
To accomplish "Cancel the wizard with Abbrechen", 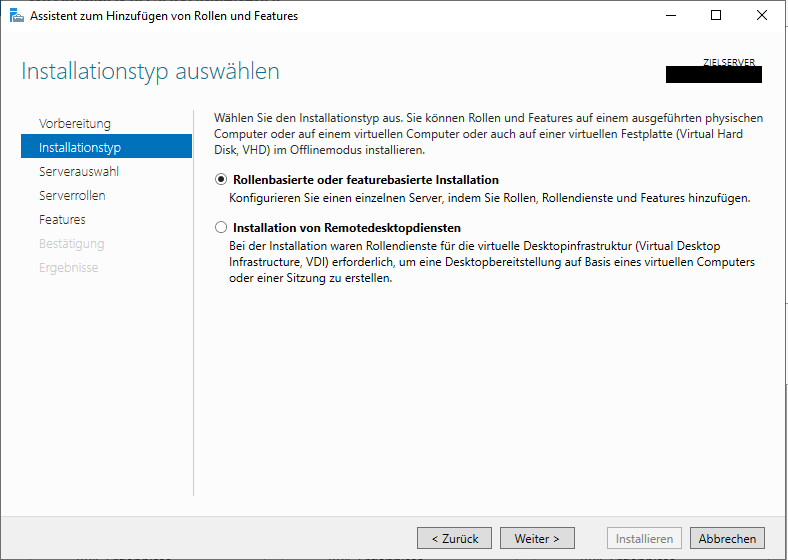I will (727, 538).
